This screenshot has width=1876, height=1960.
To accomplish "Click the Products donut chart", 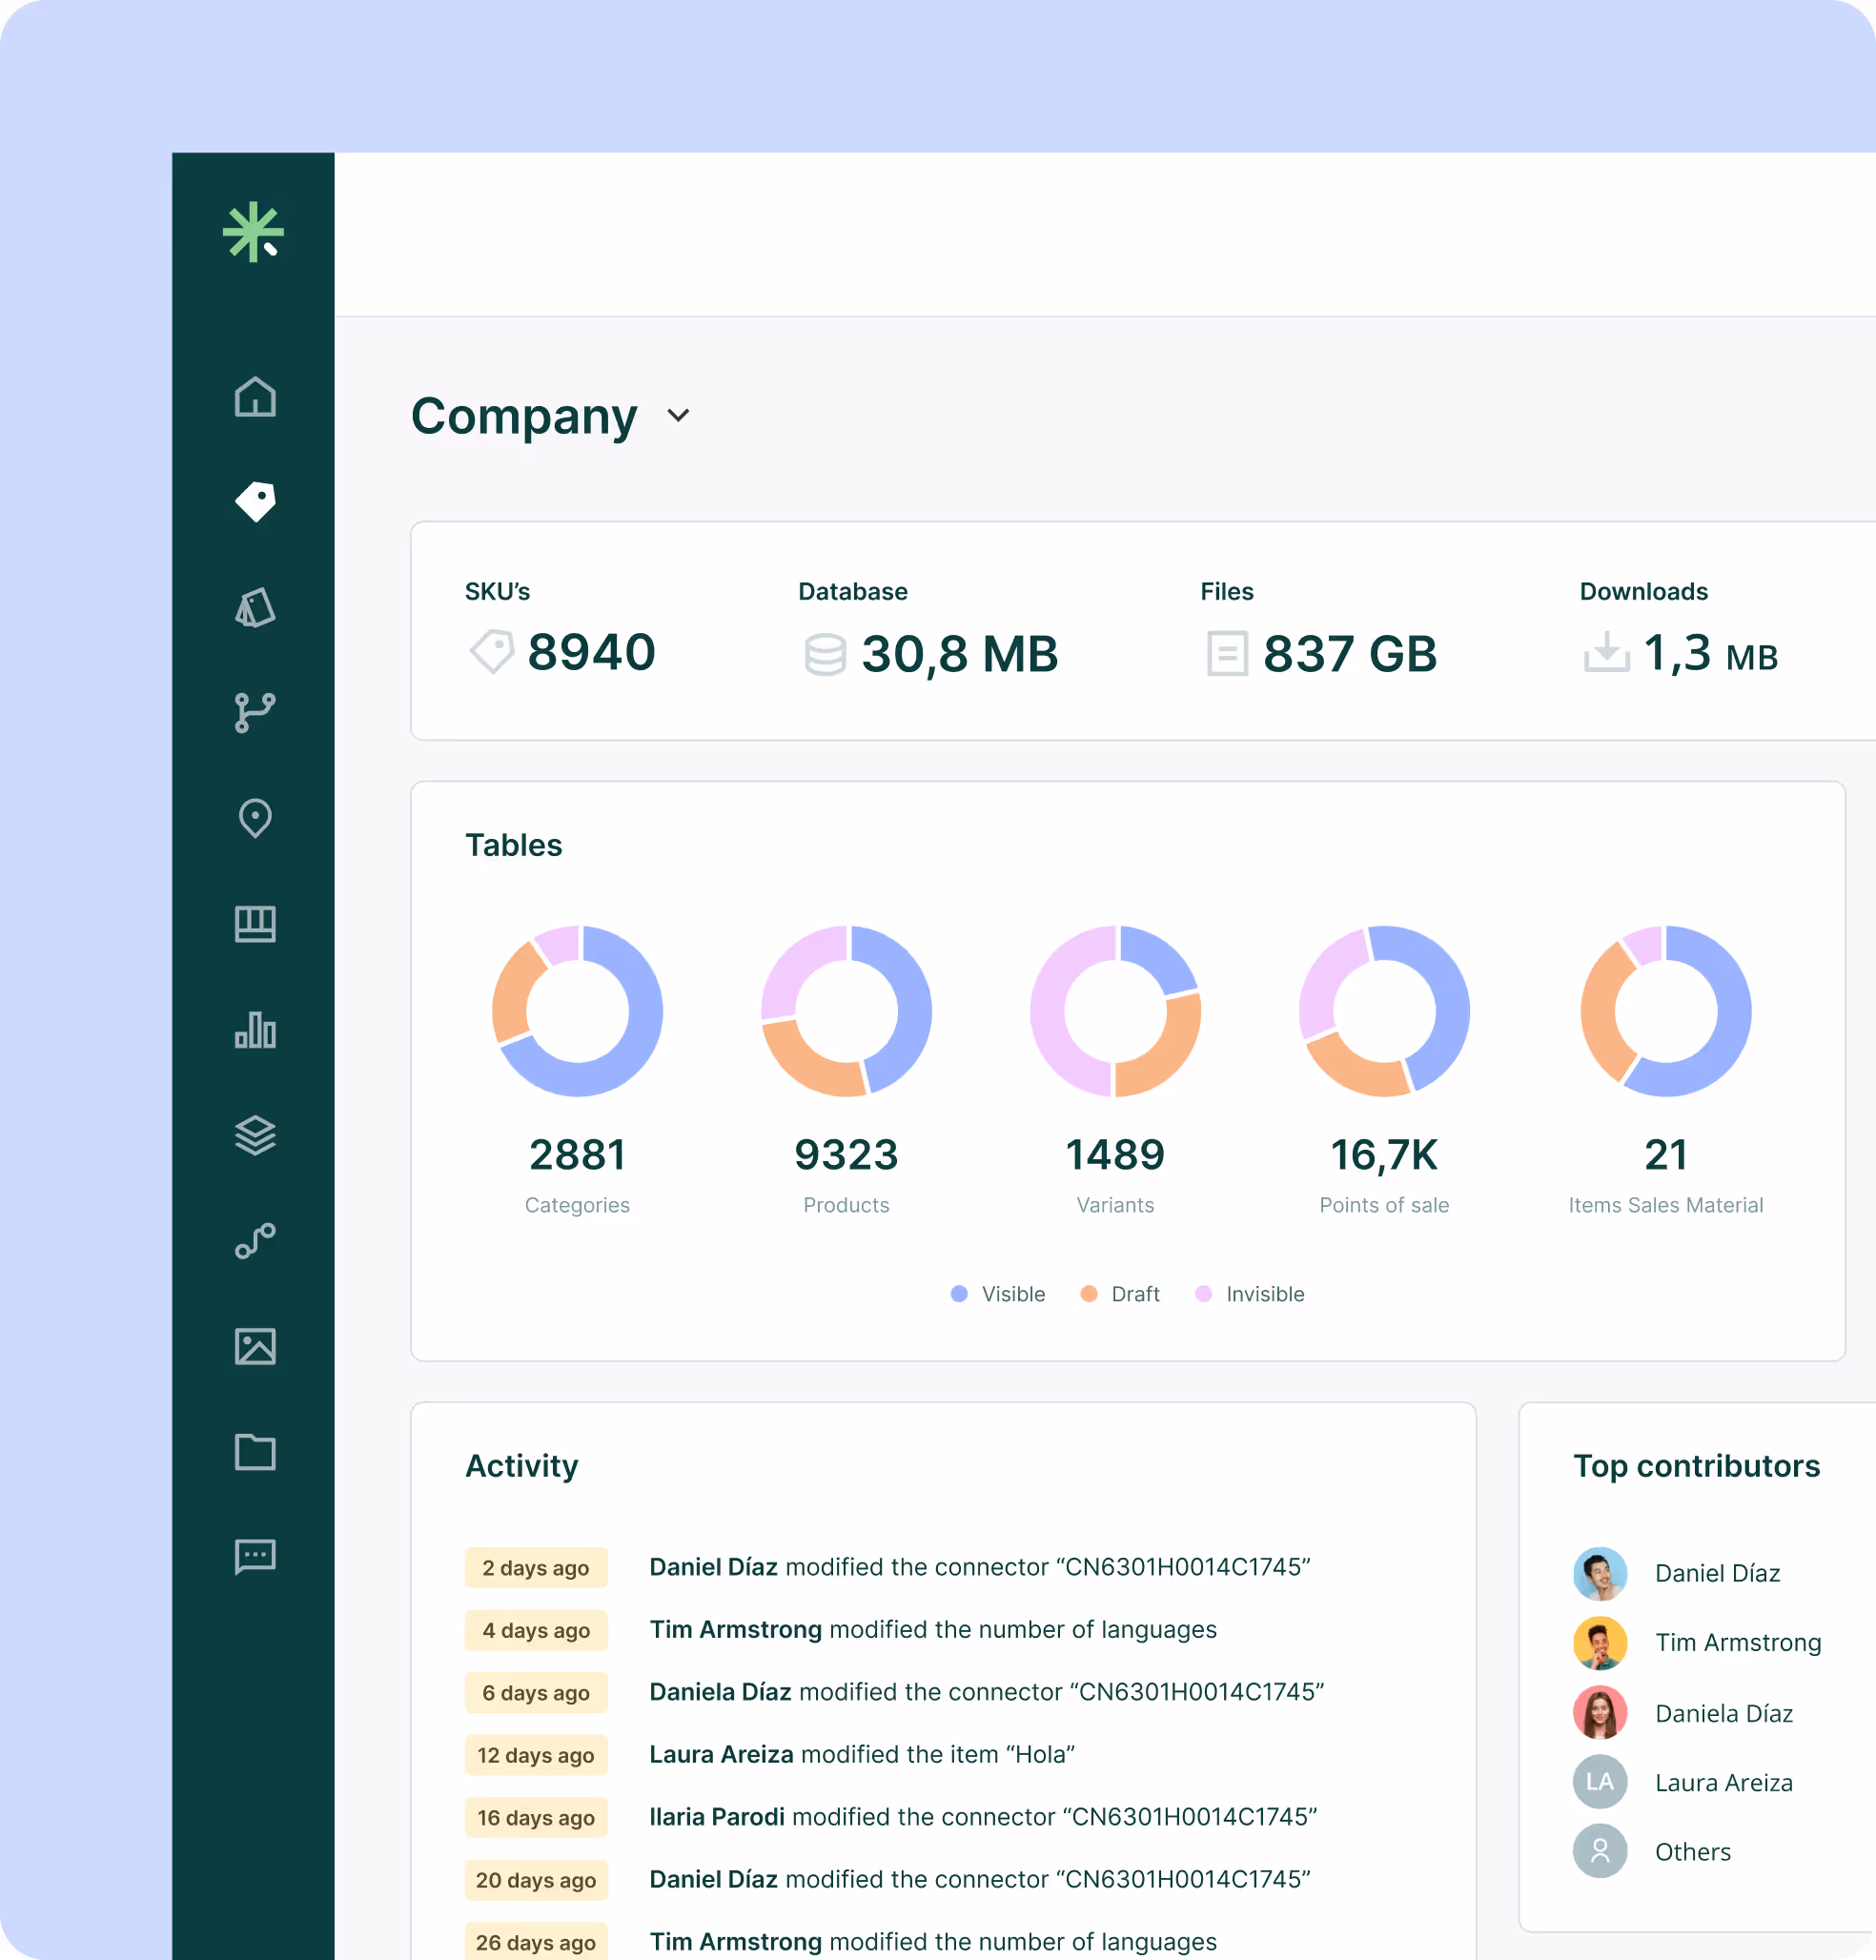I will [x=846, y=1011].
